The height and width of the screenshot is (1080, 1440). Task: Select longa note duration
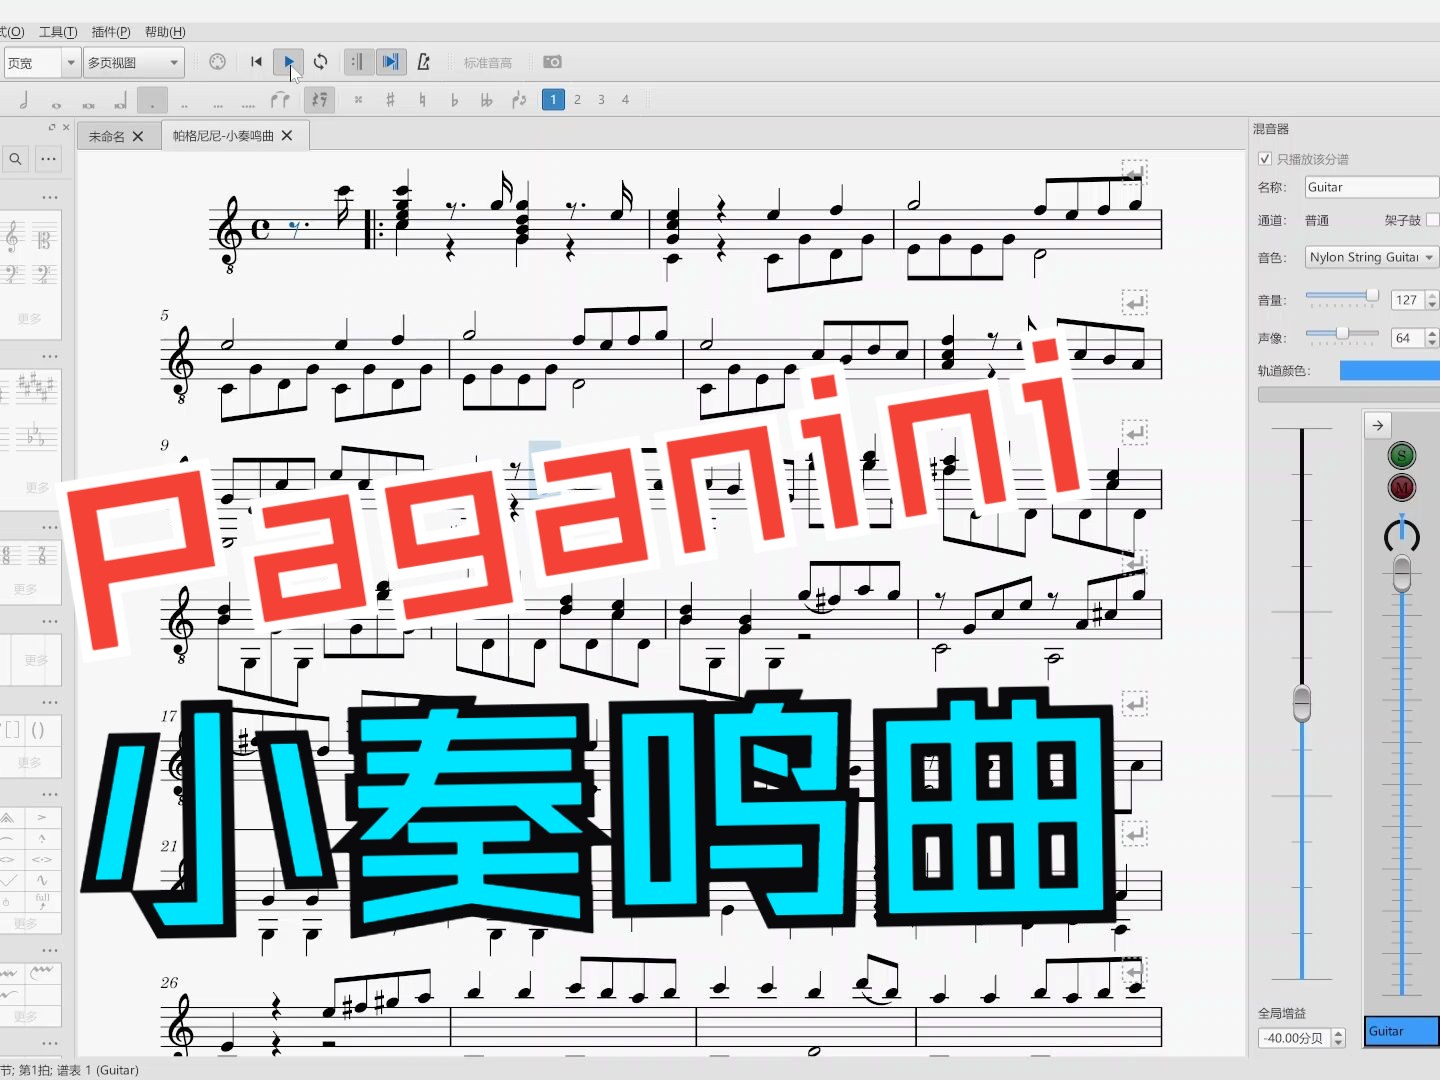(120, 101)
